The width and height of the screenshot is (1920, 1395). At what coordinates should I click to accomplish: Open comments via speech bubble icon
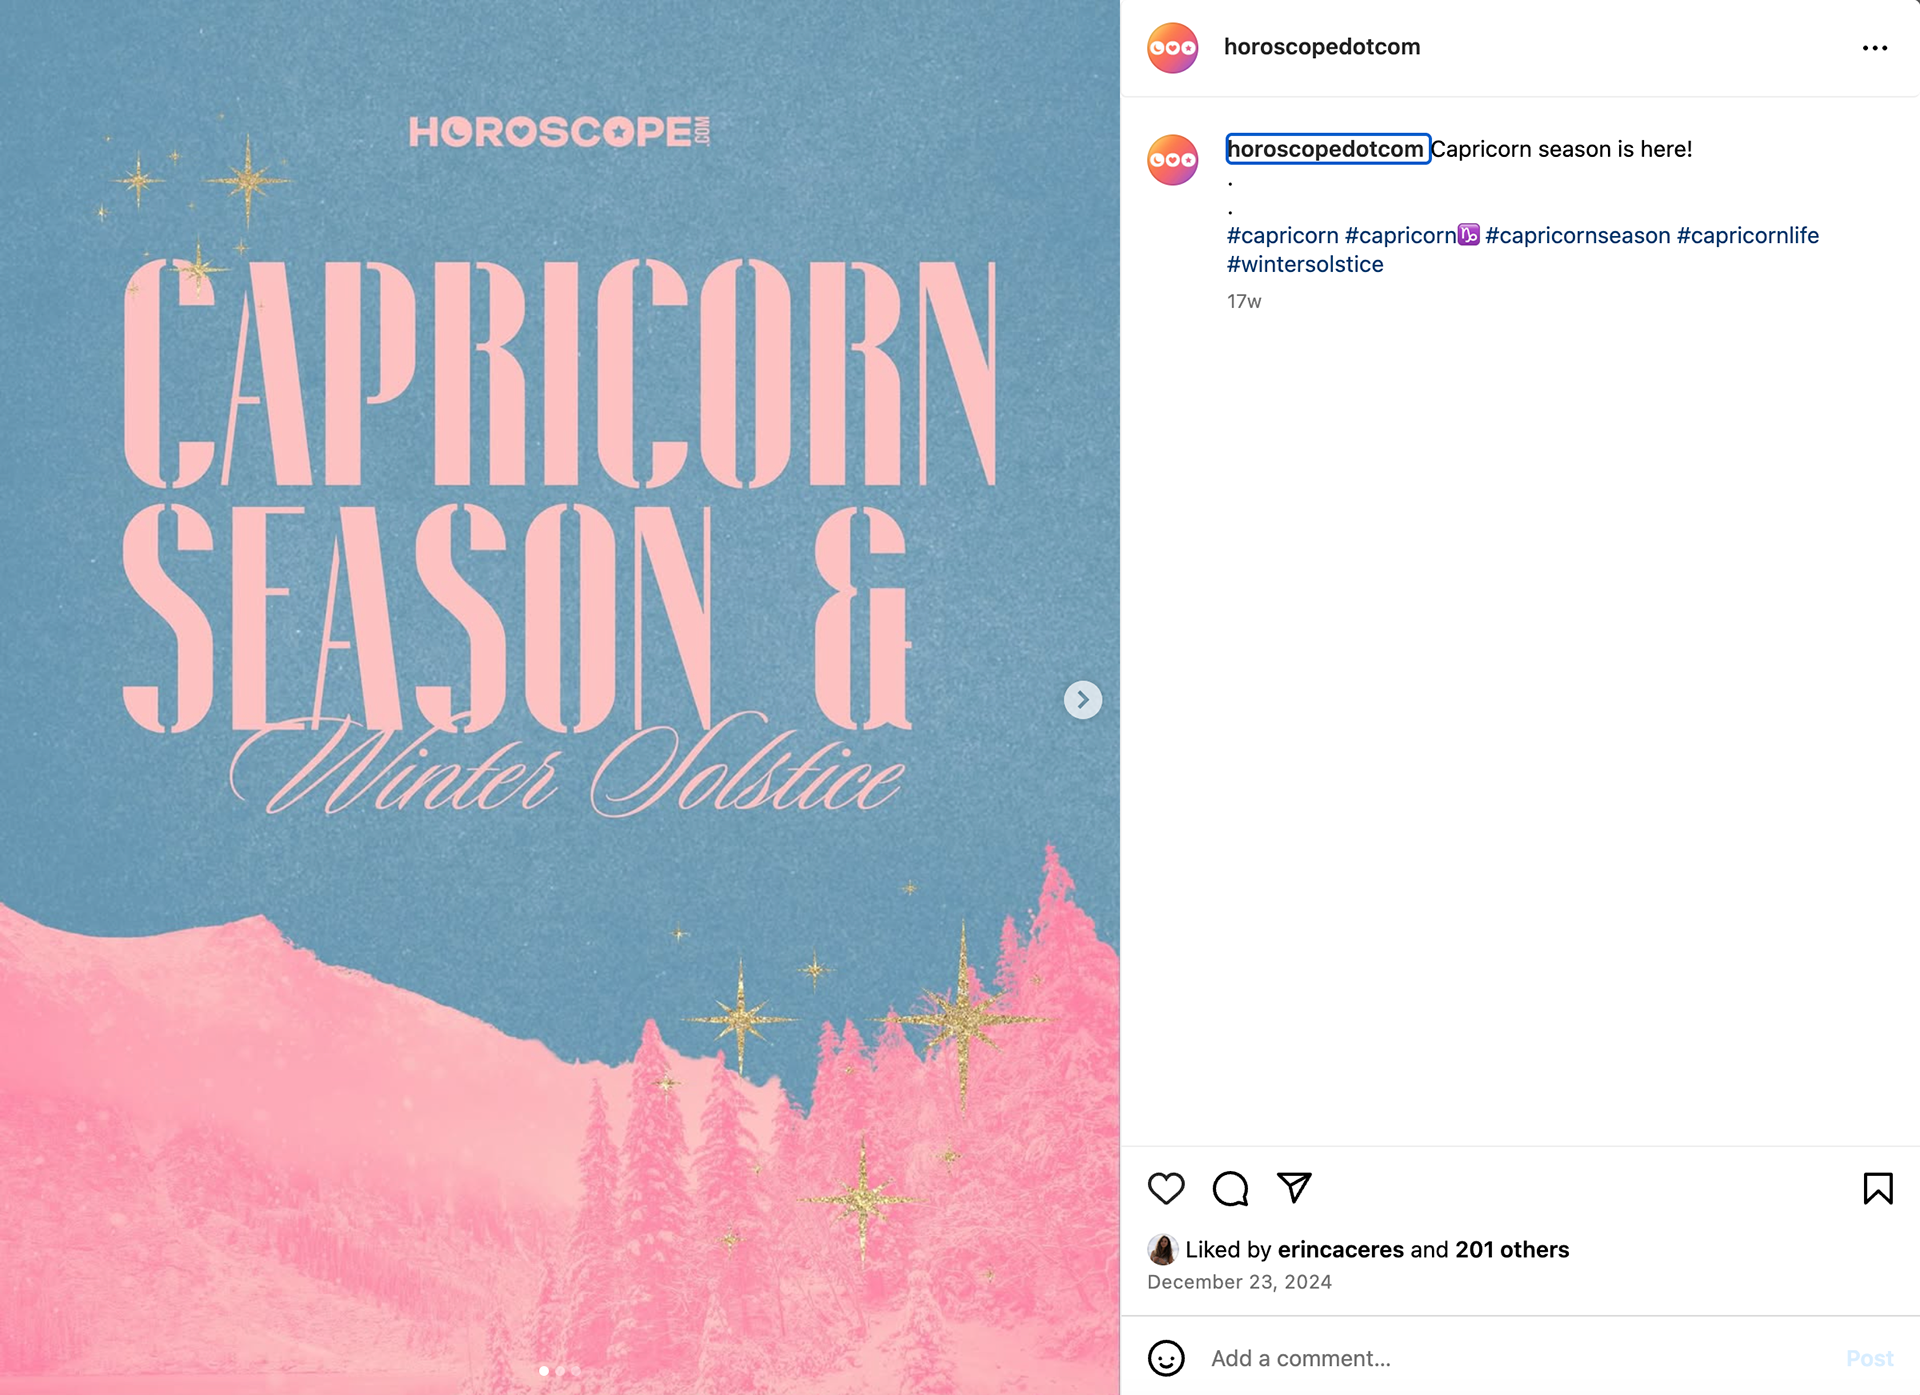pos(1230,1188)
